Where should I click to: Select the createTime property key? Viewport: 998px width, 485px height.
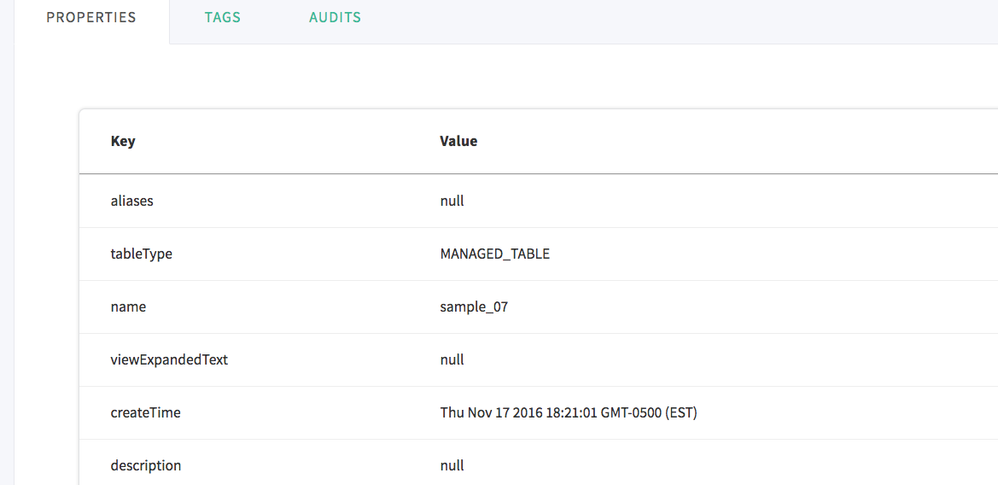(145, 412)
